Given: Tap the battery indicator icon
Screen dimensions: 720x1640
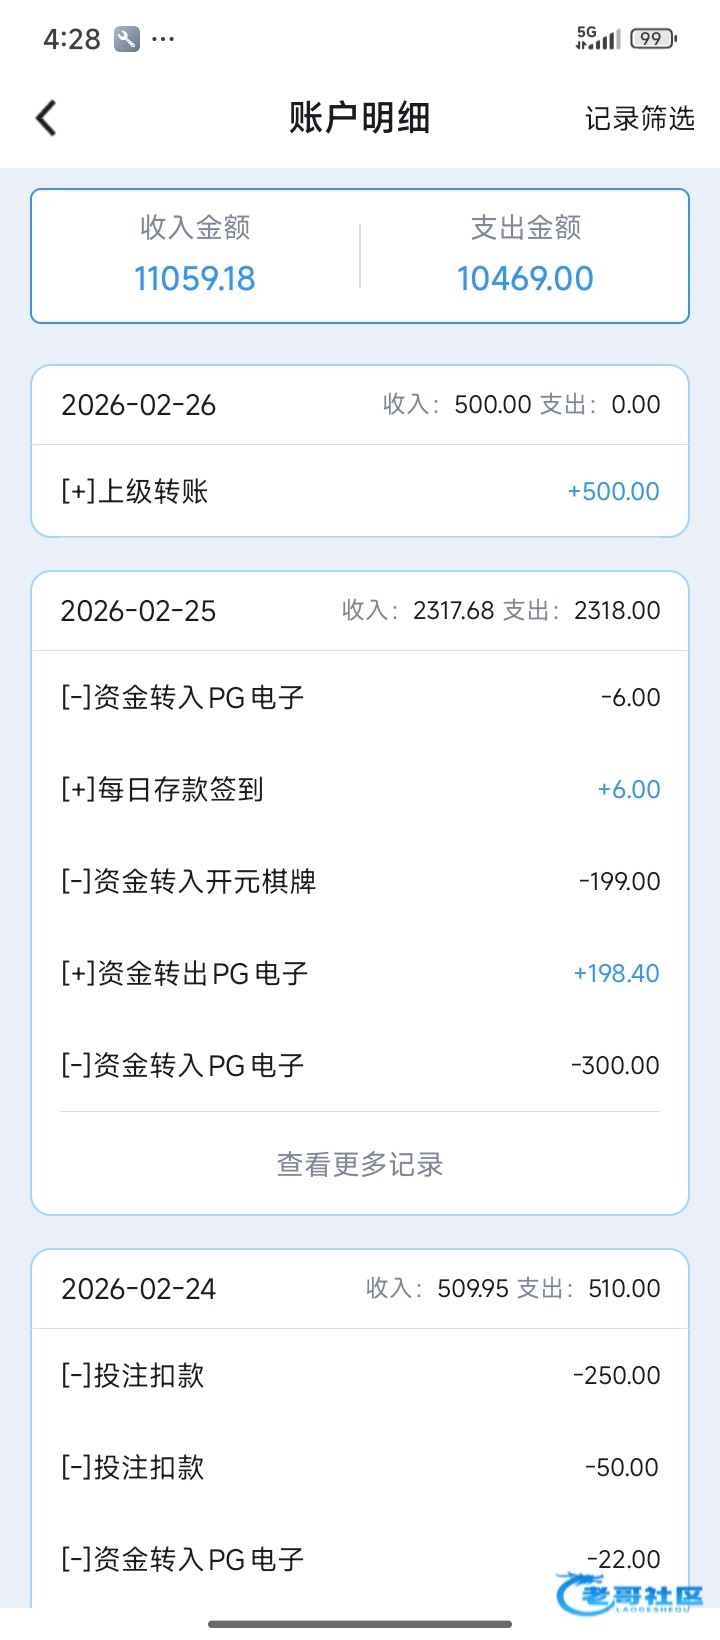Looking at the screenshot, I should tap(653, 39).
